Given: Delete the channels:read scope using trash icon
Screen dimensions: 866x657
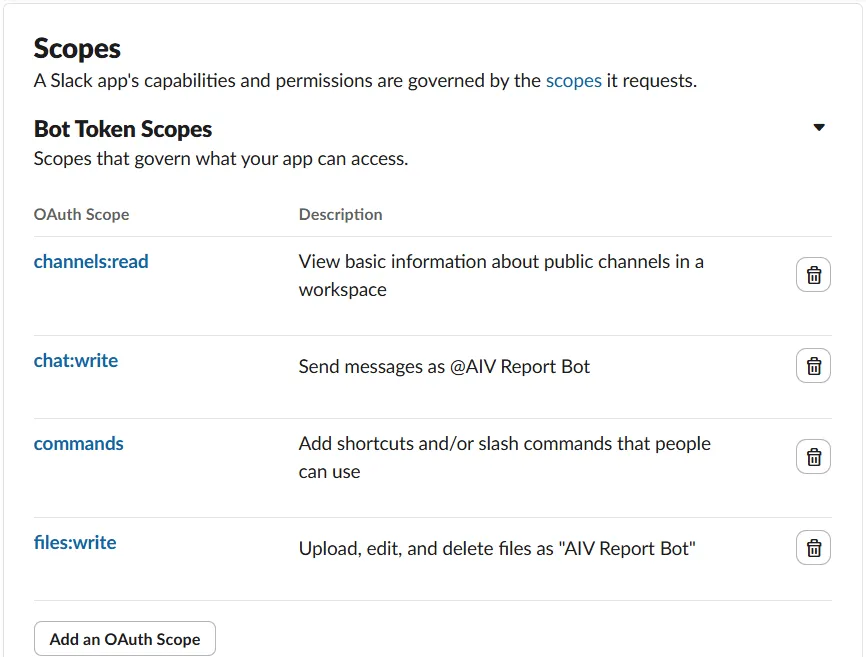Looking at the screenshot, I should [x=813, y=274].
